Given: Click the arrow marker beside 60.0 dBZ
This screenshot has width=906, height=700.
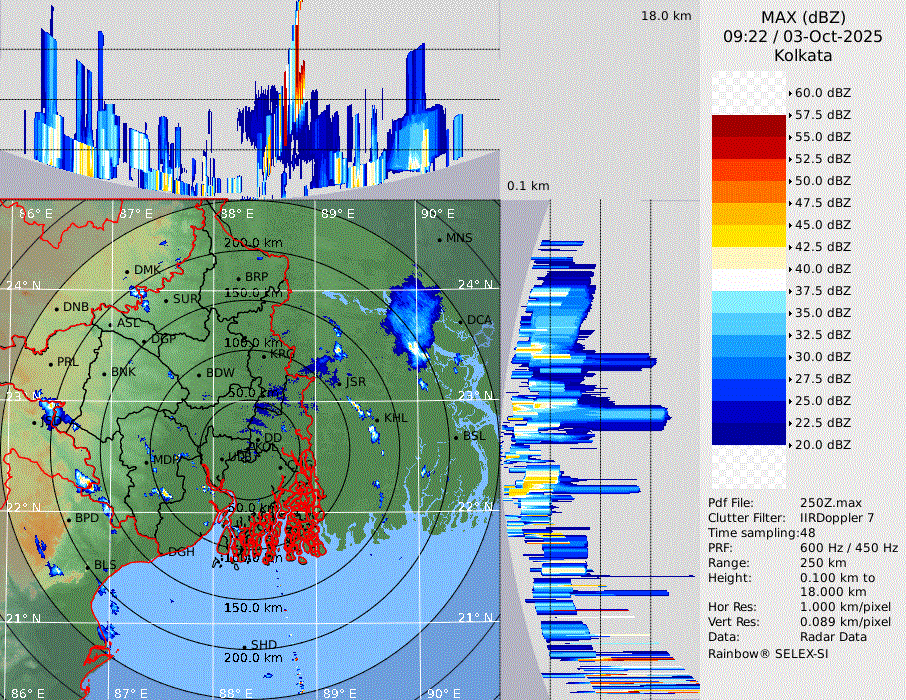Looking at the screenshot, I should point(790,93).
